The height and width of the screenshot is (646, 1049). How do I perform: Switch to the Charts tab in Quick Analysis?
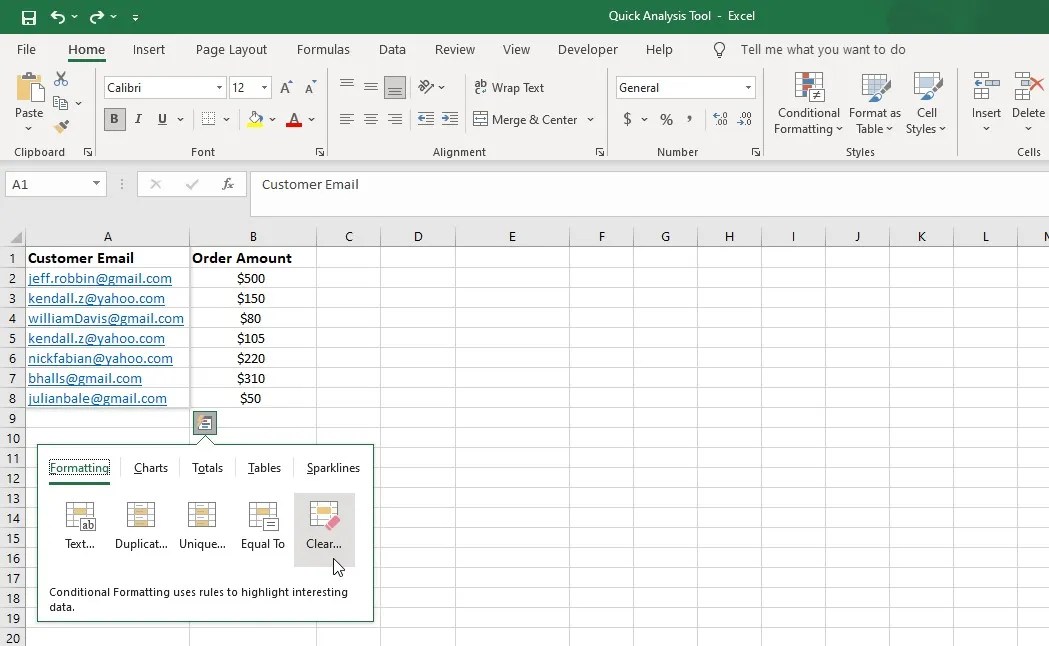150,467
